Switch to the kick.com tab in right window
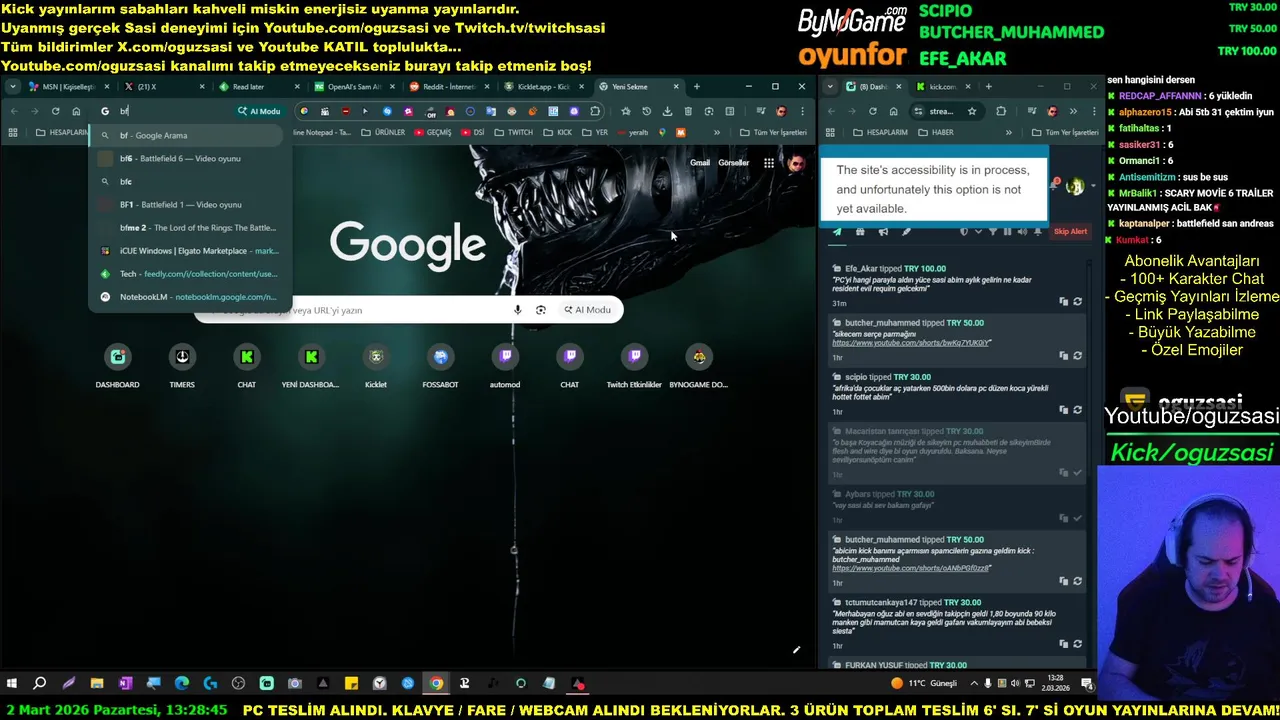The width and height of the screenshot is (1280, 720). point(941,87)
